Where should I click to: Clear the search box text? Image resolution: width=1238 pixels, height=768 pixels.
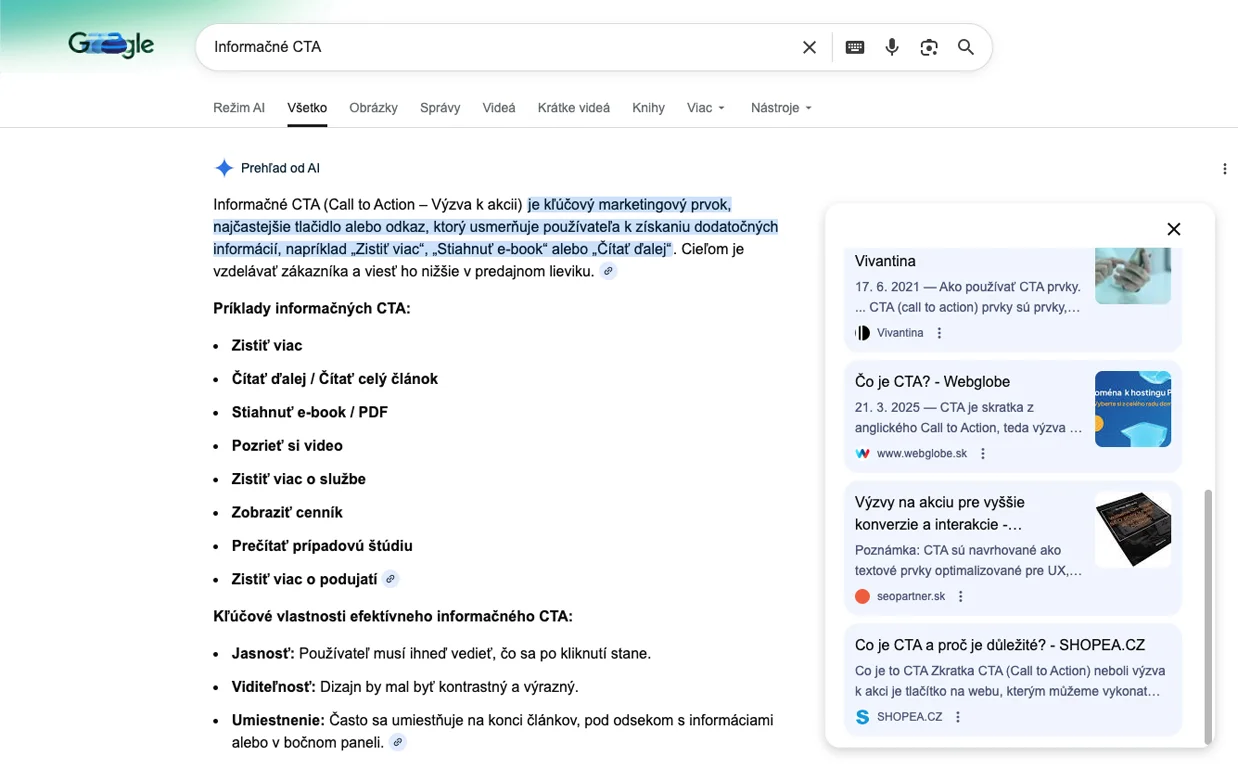point(809,47)
